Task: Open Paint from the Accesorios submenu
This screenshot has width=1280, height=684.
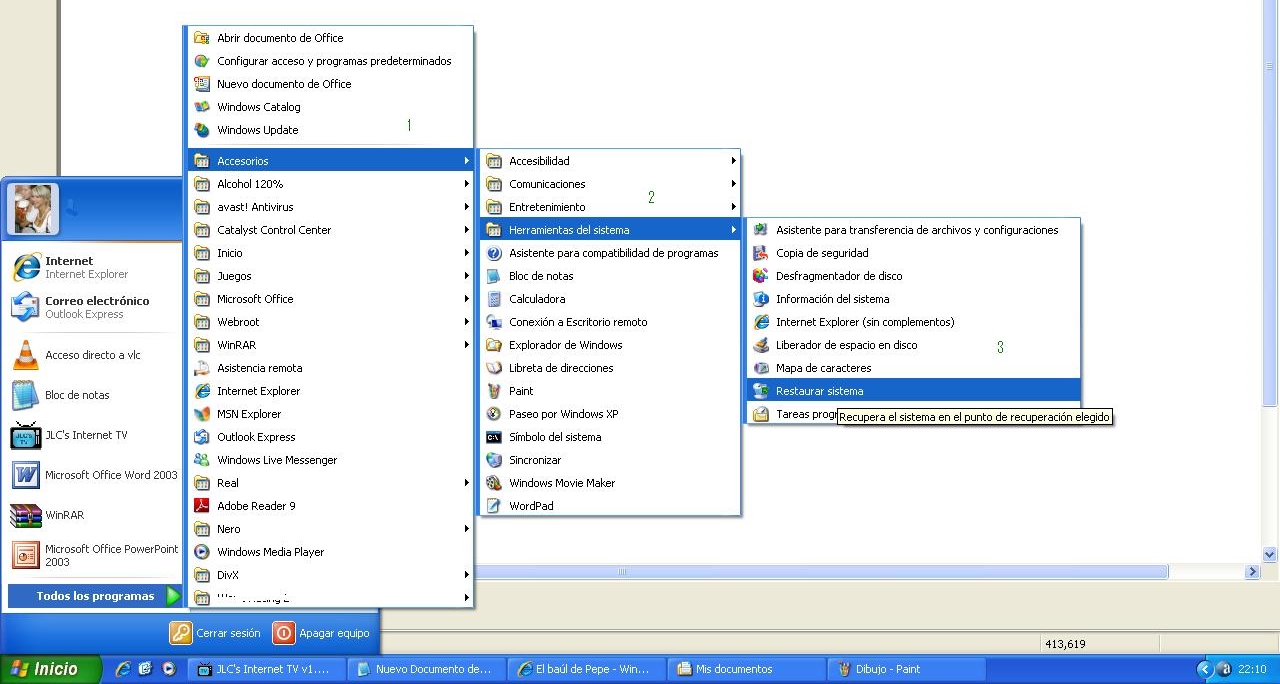Action: [x=521, y=391]
